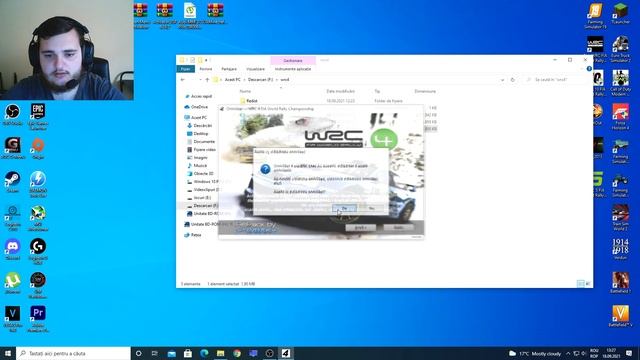
Task: Open Documente in the navigation pane
Action: (201, 142)
